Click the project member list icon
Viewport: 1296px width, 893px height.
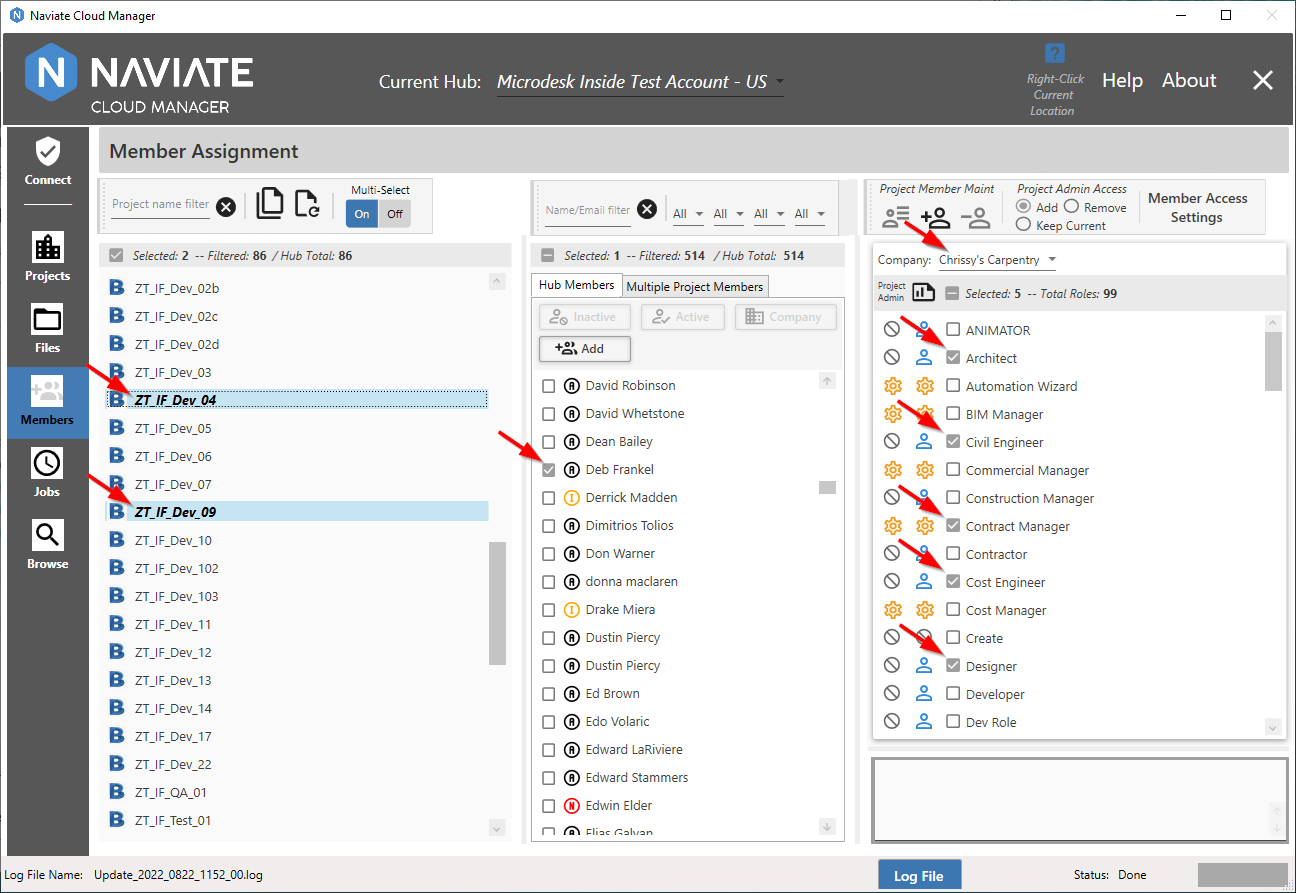point(896,215)
